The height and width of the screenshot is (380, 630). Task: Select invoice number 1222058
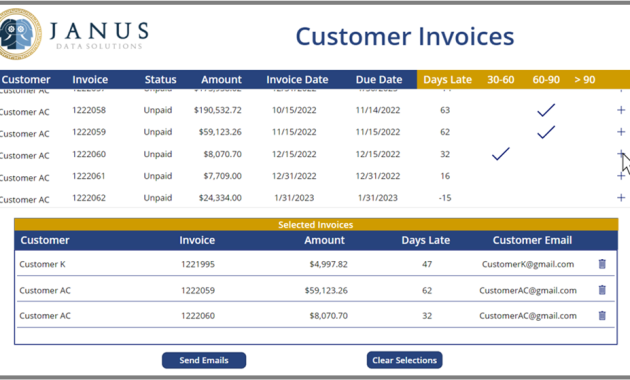click(x=89, y=110)
